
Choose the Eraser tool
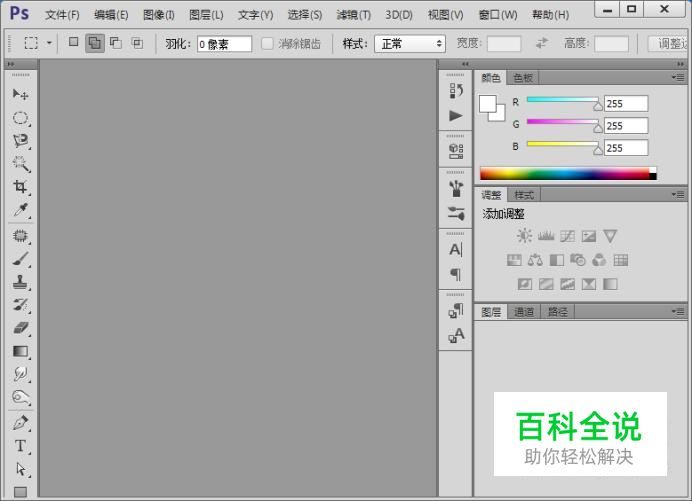click(20, 328)
